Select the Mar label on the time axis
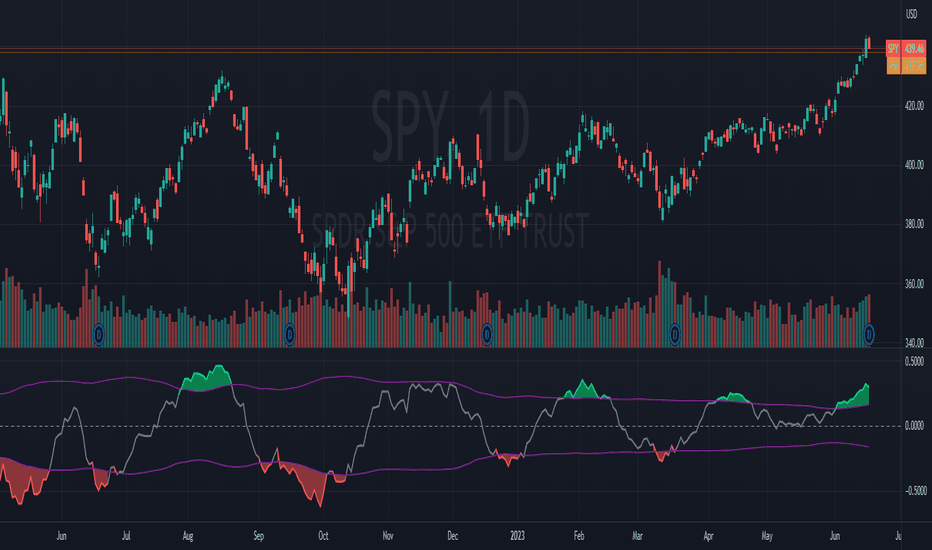This screenshot has width=932, height=550. pos(637,536)
